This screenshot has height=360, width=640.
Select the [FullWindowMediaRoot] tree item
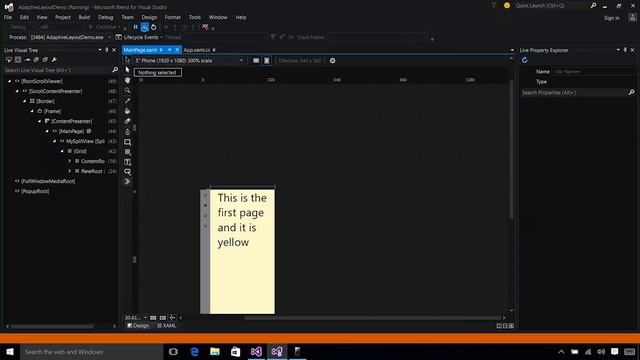(48, 181)
